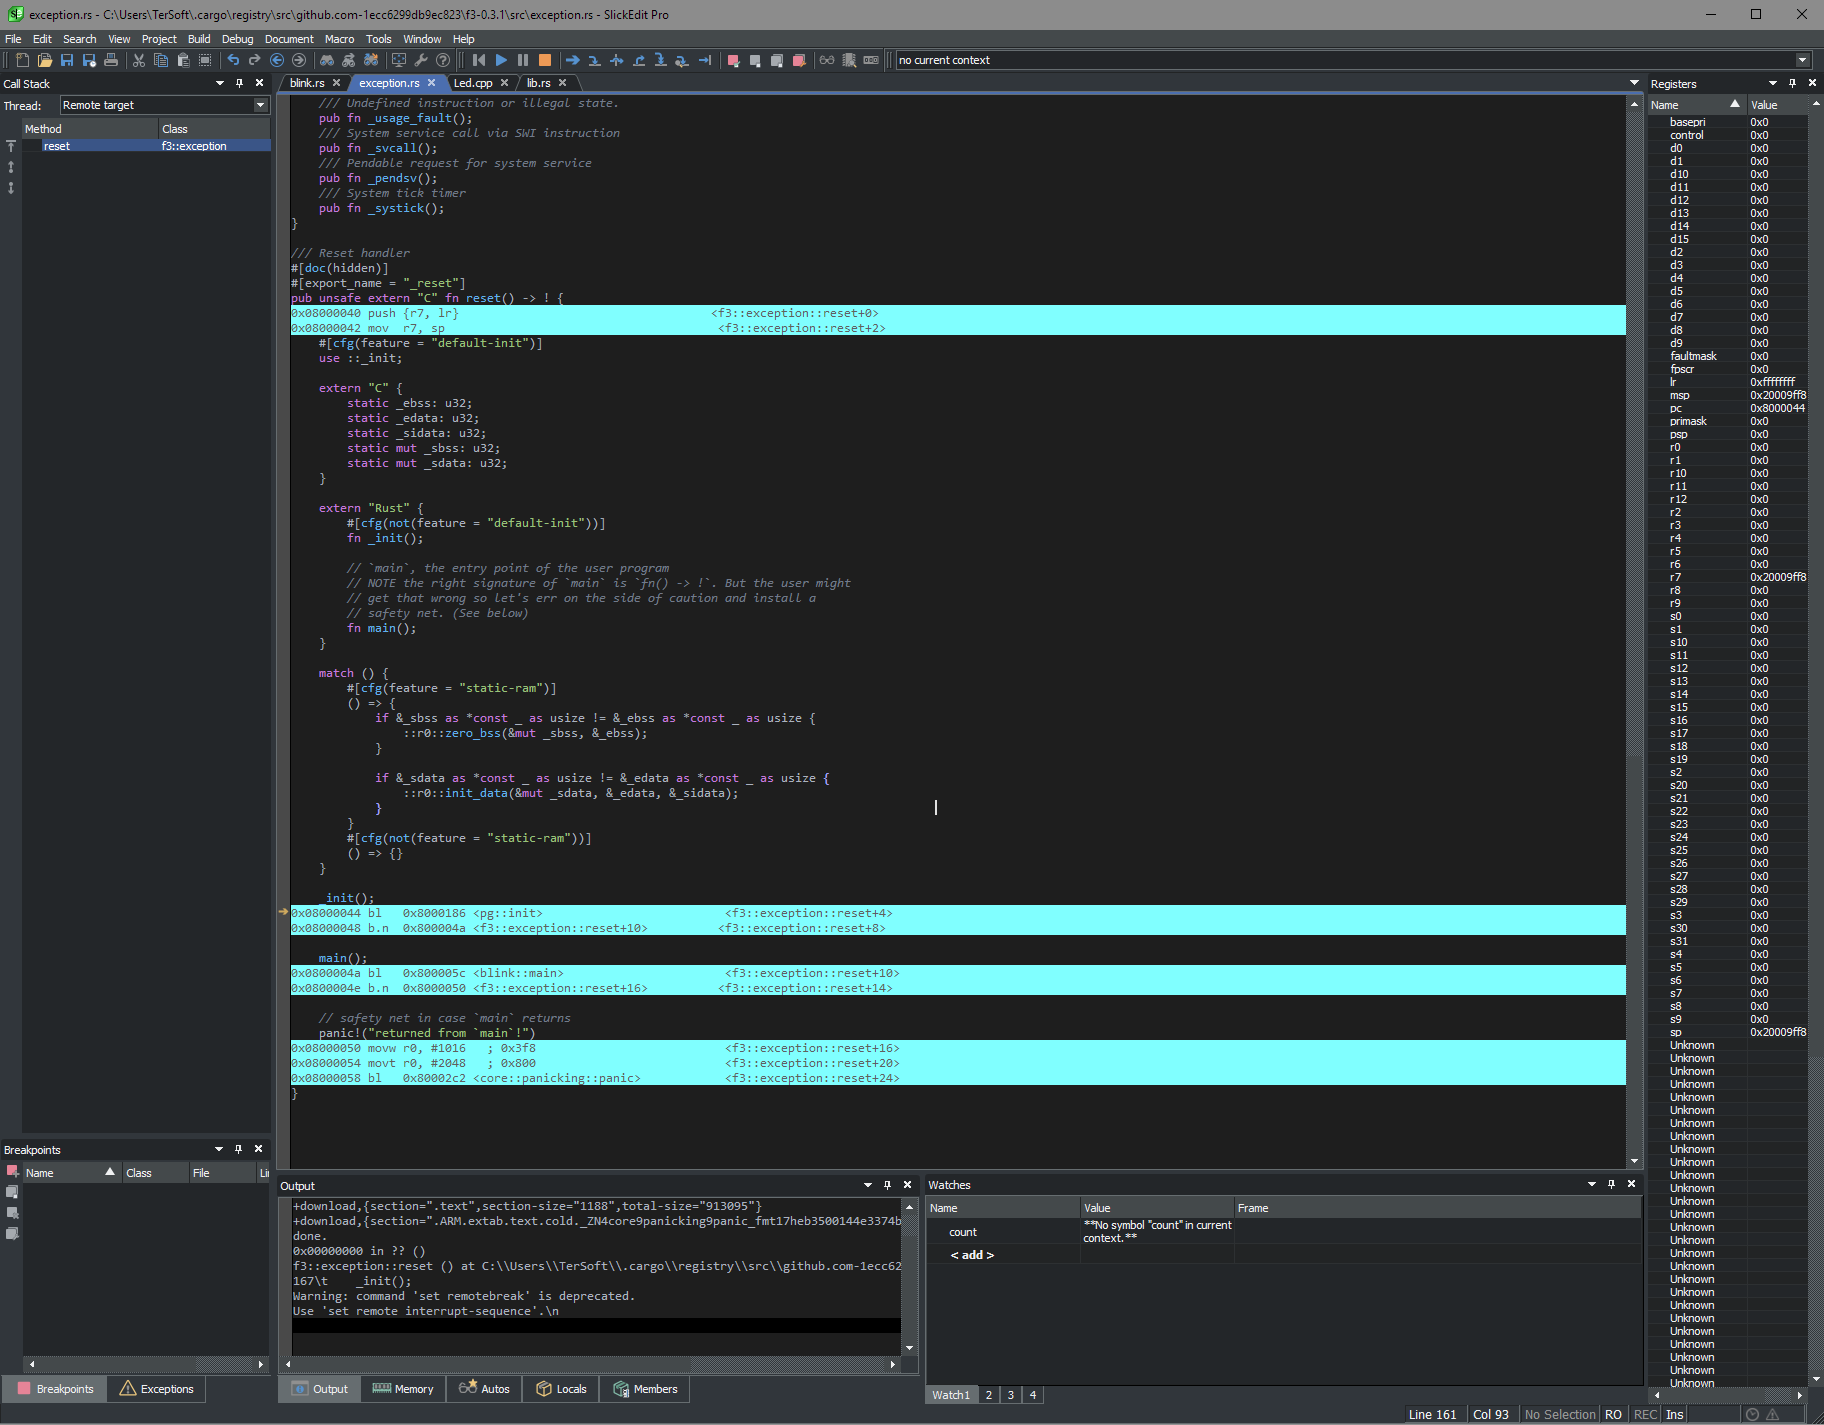Click the Paste clipboard icon
This screenshot has height=1425, width=1824.
(x=184, y=60)
